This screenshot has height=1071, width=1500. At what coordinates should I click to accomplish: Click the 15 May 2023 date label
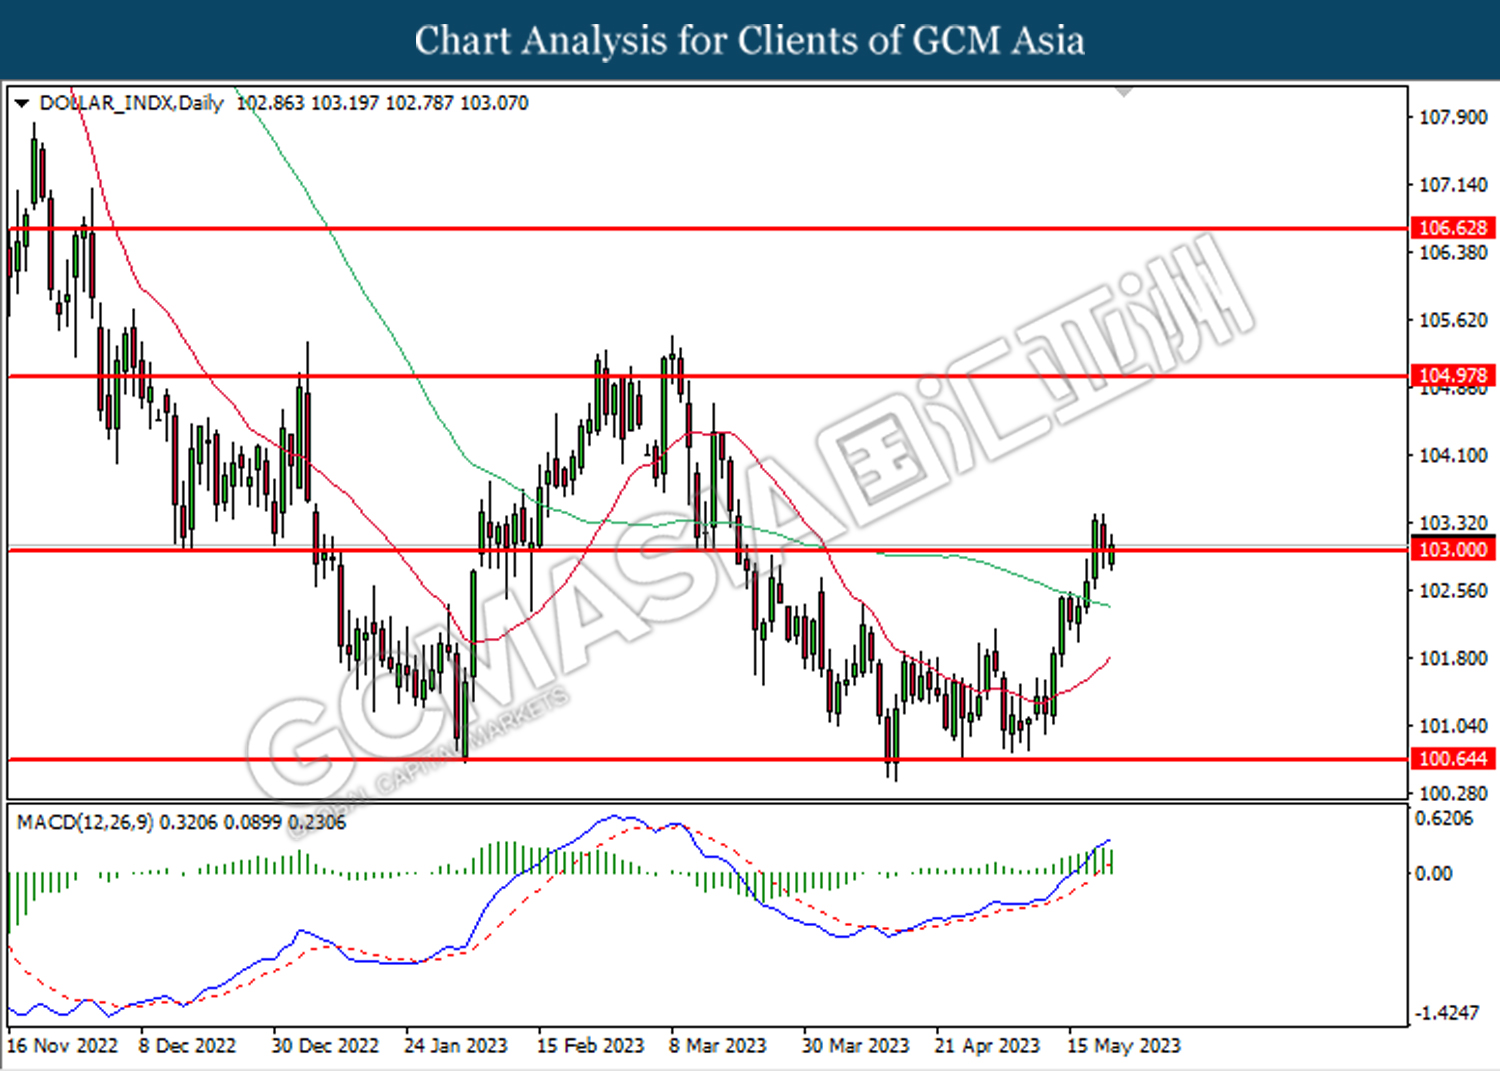[x=1123, y=1046]
